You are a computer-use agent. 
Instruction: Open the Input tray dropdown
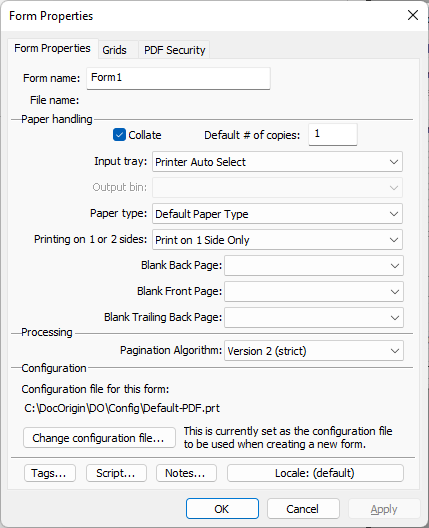point(277,162)
